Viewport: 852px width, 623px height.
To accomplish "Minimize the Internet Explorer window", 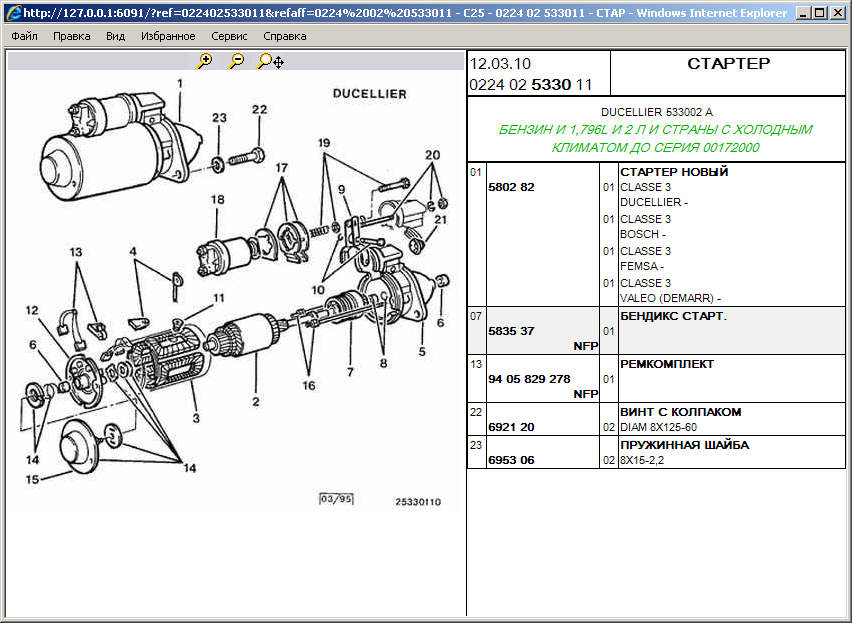I will point(804,12).
